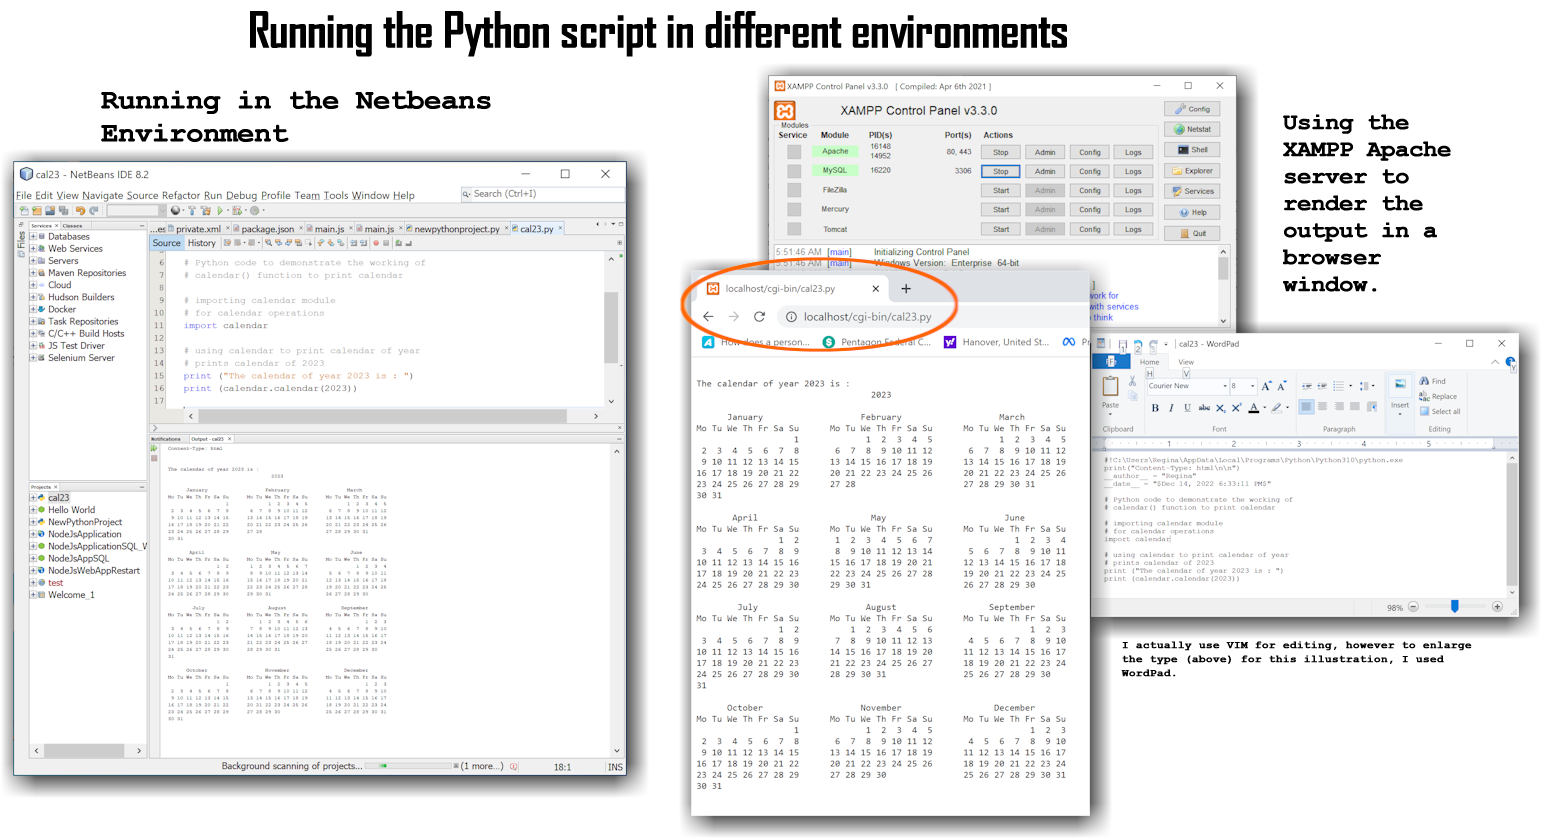Click WordPad Paste clipboard icon
Screen dimensions: 1543x840
(x=1110, y=386)
